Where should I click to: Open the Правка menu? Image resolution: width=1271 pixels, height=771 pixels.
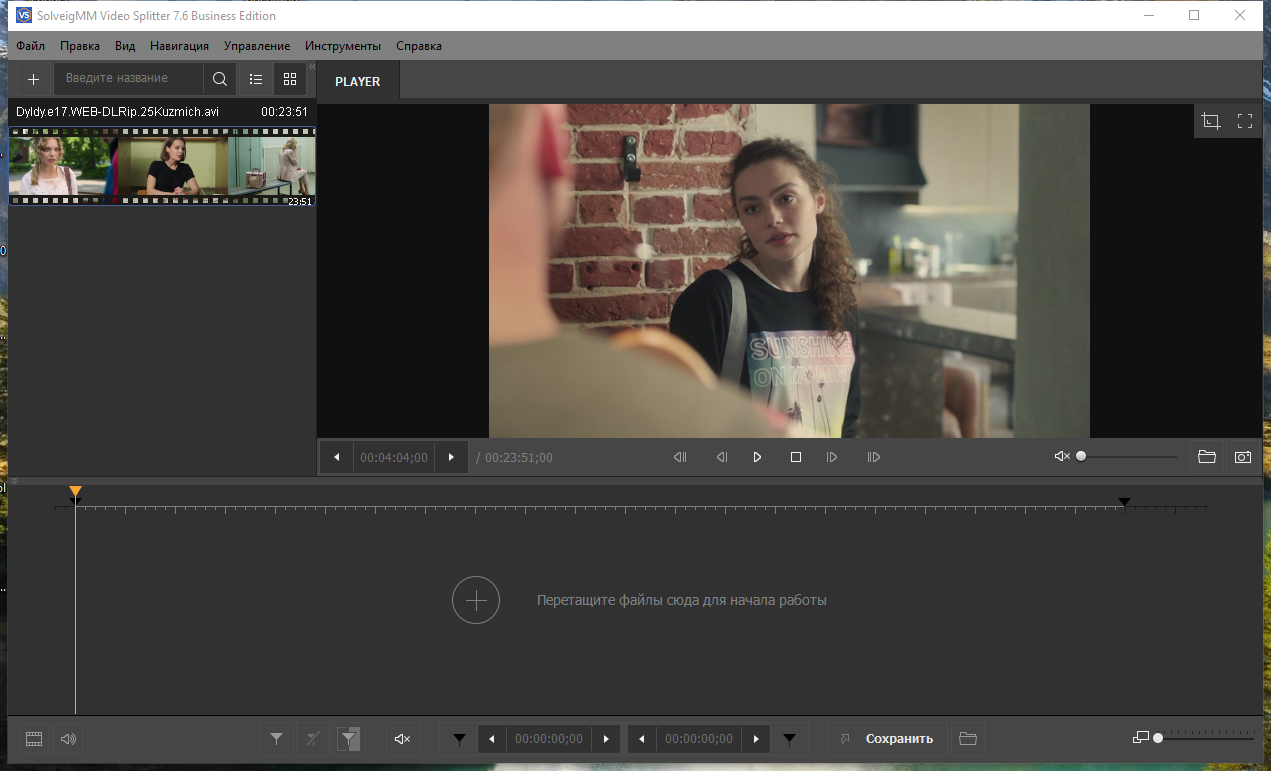coord(80,46)
